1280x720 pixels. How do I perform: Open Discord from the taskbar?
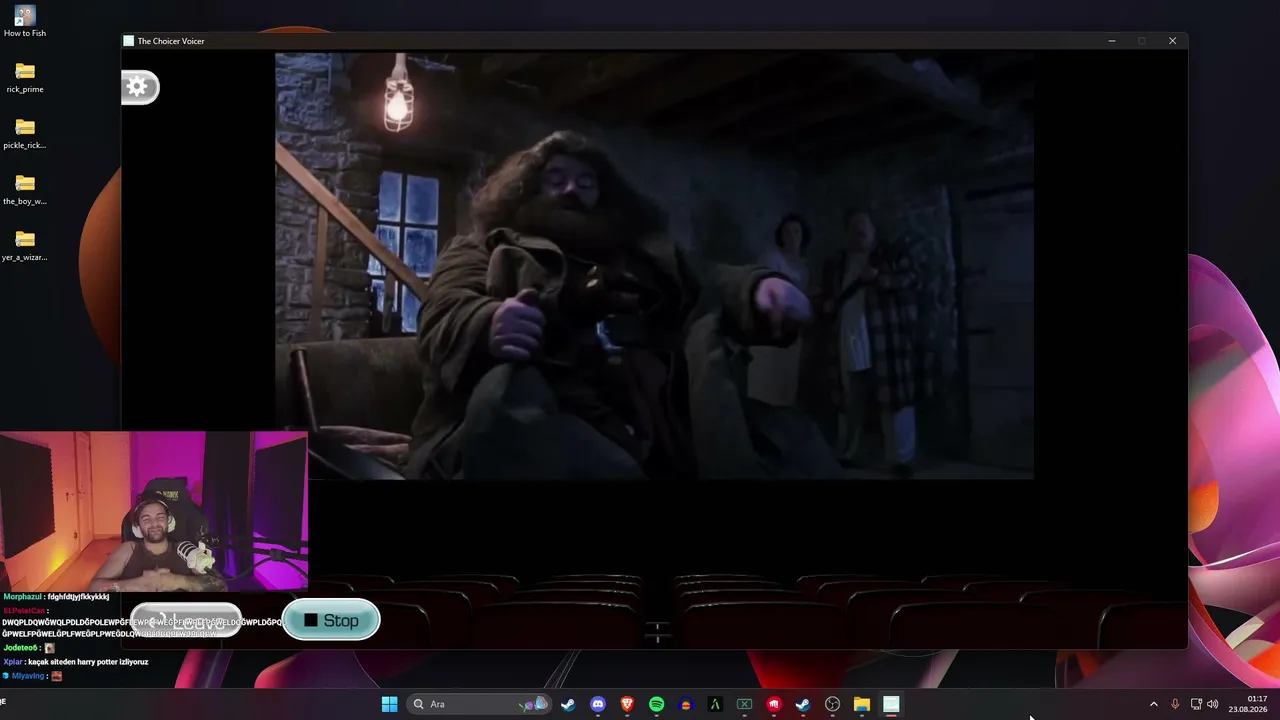coord(598,704)
